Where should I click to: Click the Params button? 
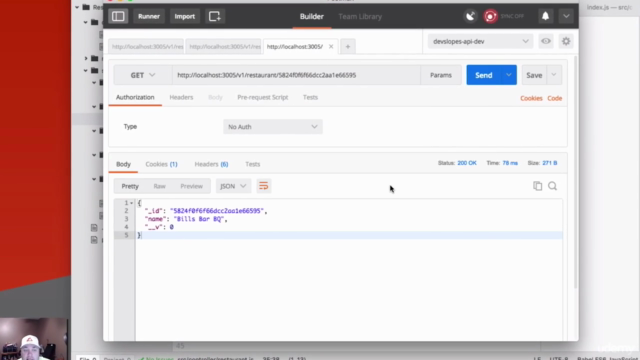441,75
